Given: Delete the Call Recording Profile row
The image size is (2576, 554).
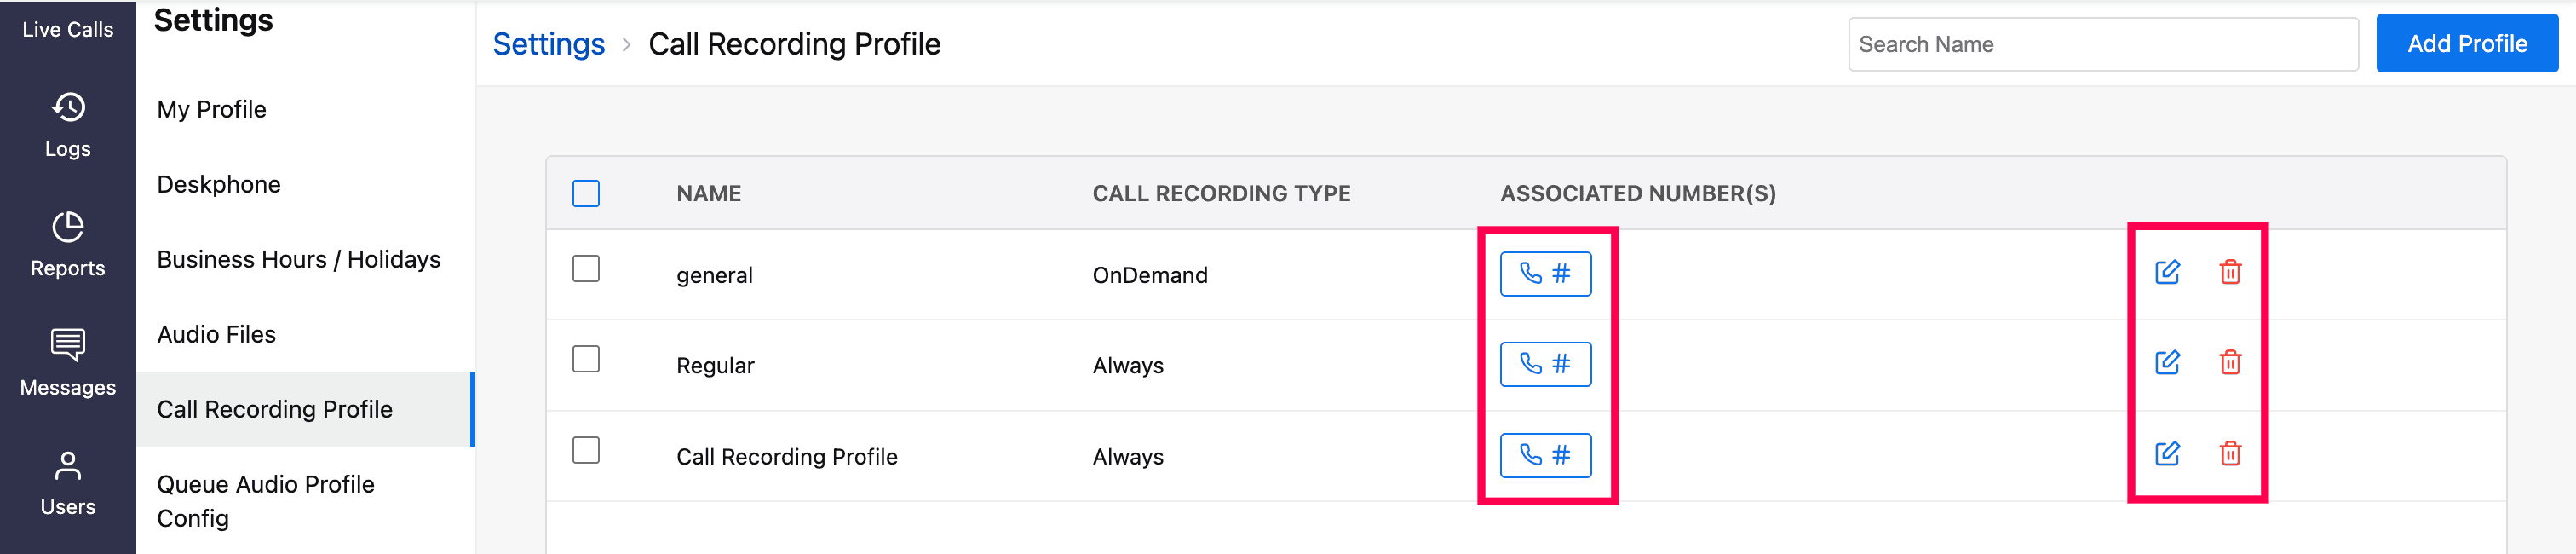Looking at the screenshot, I should click(x=2230, y=454).
